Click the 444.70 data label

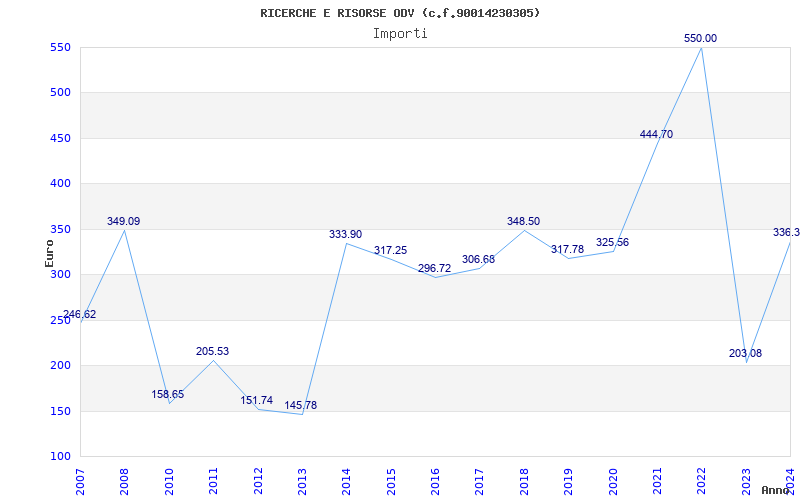coord(656,134)
